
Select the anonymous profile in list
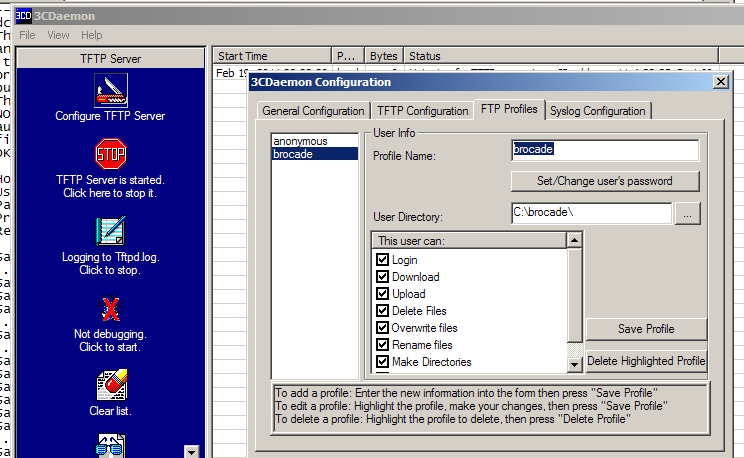click(x=300, y=141)
